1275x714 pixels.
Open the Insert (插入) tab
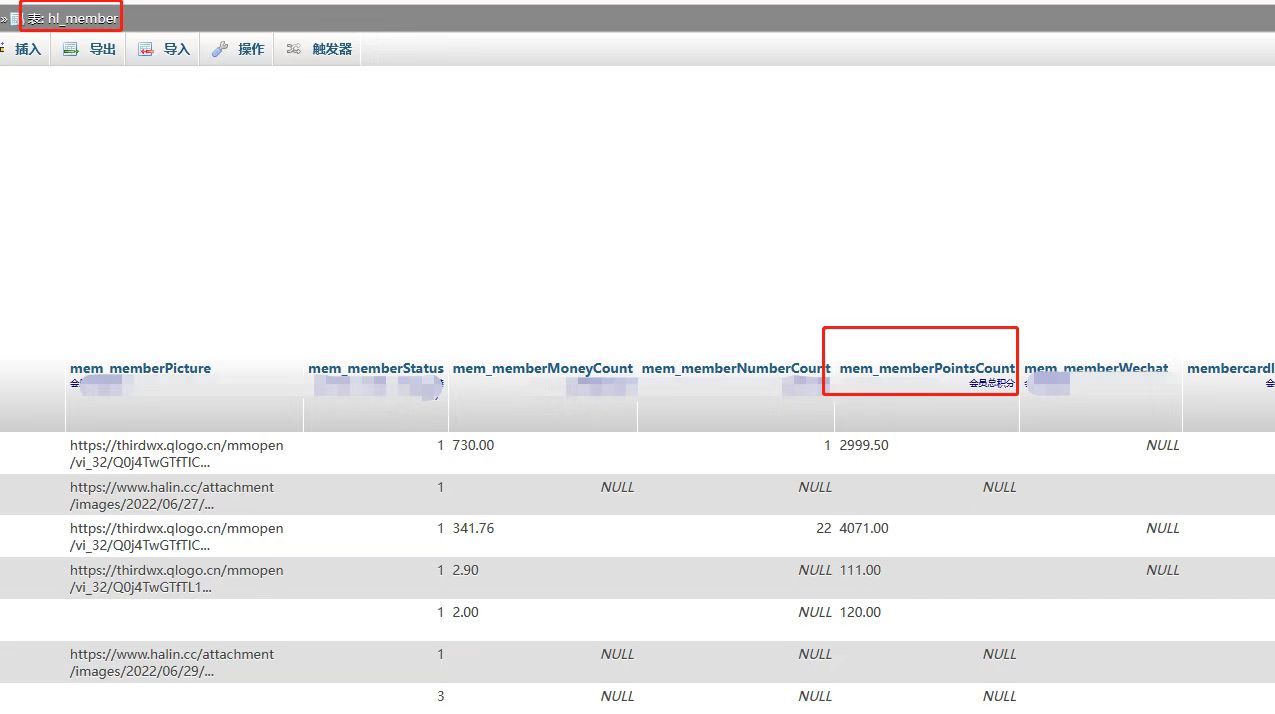click(27, 49)
